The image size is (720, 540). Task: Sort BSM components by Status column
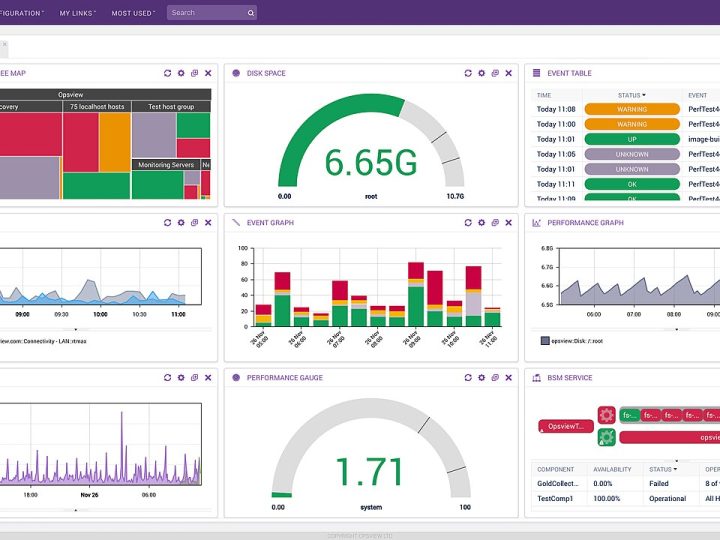tap(663, 469)
